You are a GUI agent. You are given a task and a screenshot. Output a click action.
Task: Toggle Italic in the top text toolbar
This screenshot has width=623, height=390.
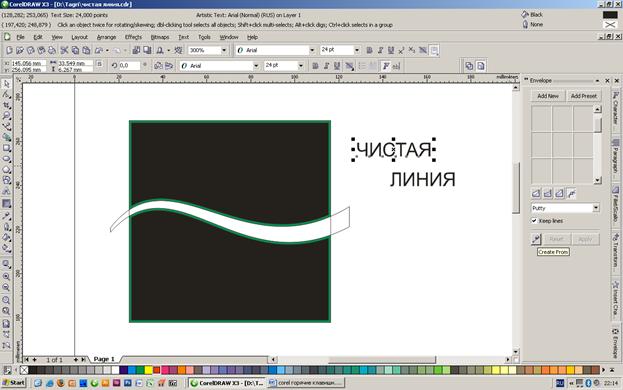(380, 50)
